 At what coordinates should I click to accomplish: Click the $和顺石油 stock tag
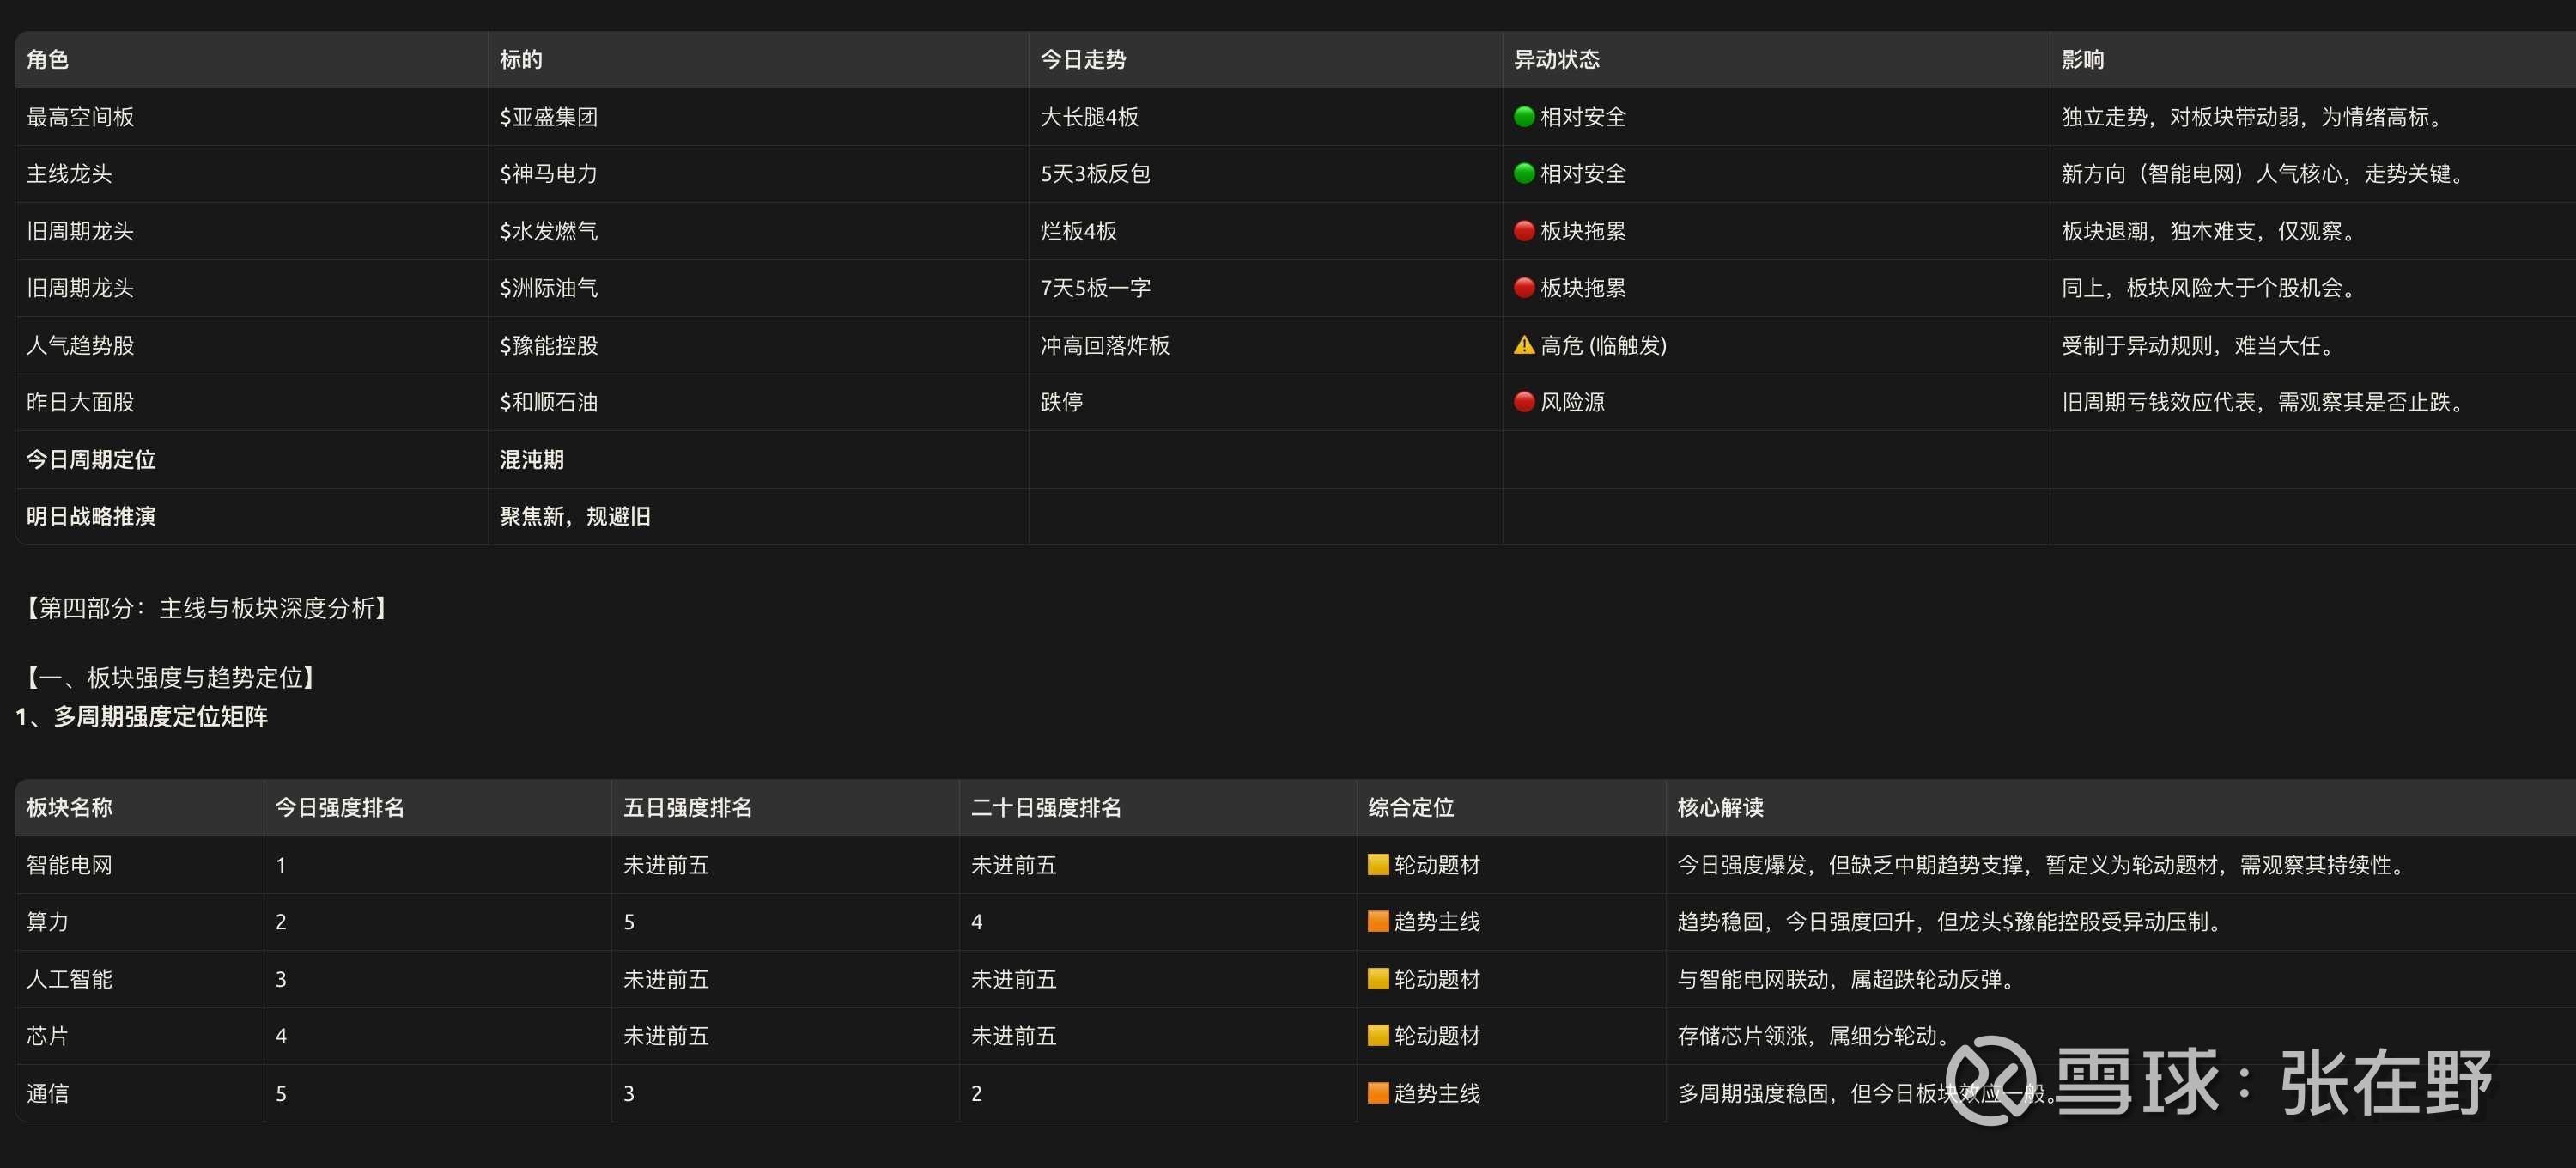tap(548, 403)
